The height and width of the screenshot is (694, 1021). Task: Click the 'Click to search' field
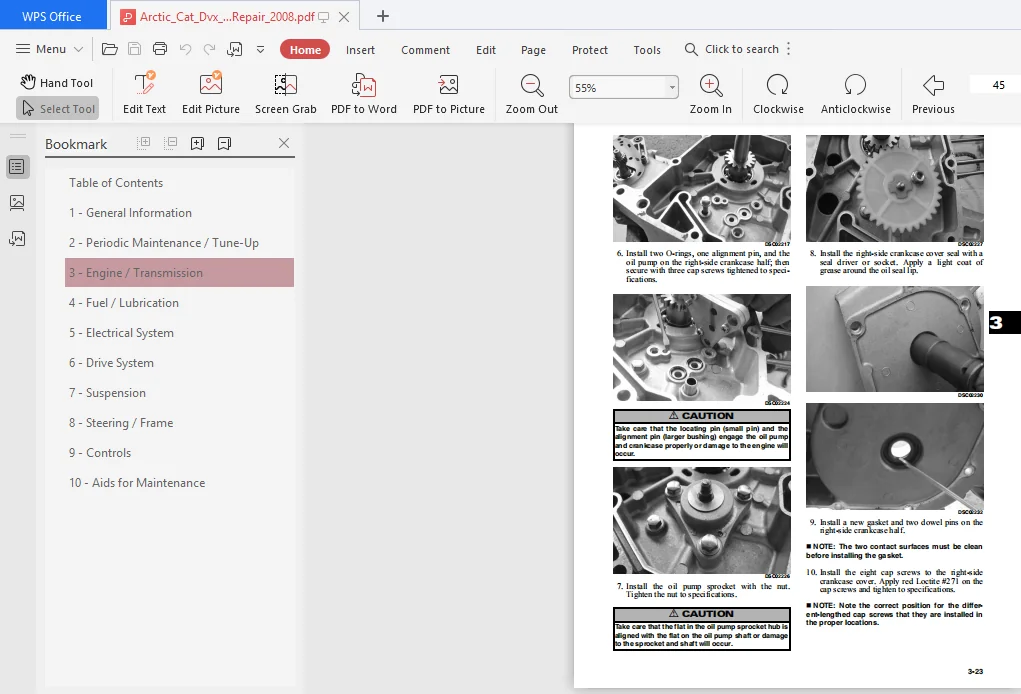(732, 49)
